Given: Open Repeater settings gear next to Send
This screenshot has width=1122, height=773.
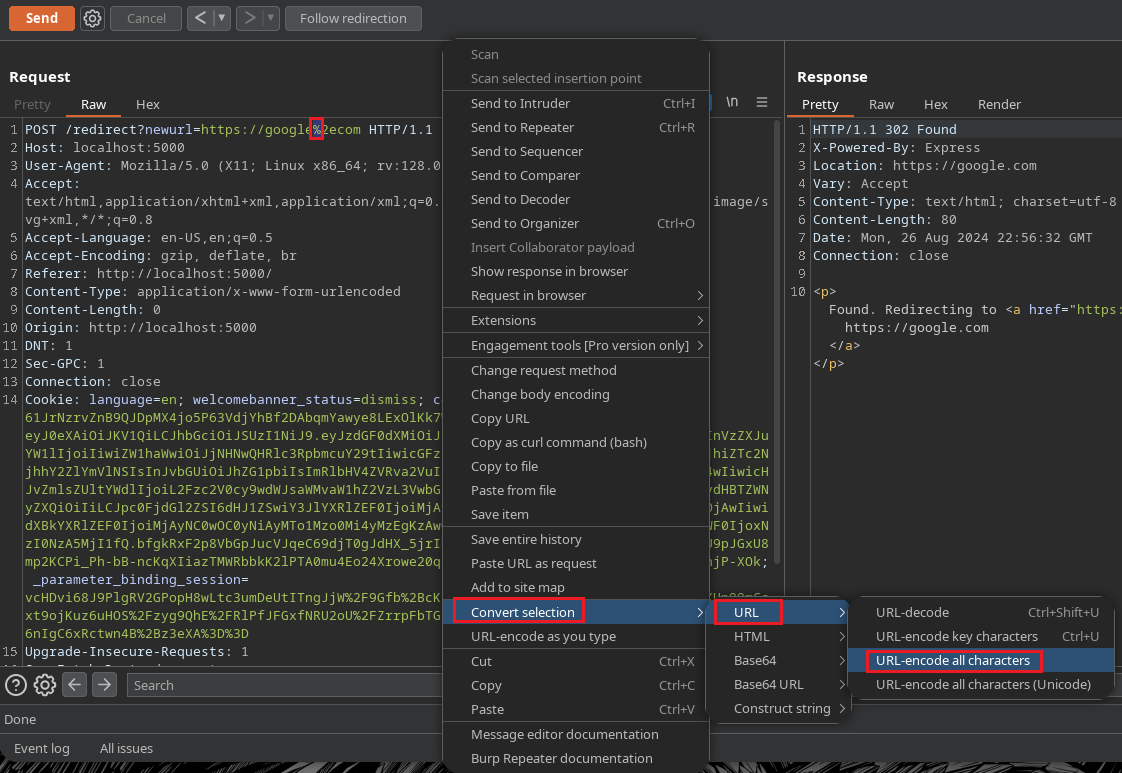Looking at the screenshot, I should [x=92, y=18].
